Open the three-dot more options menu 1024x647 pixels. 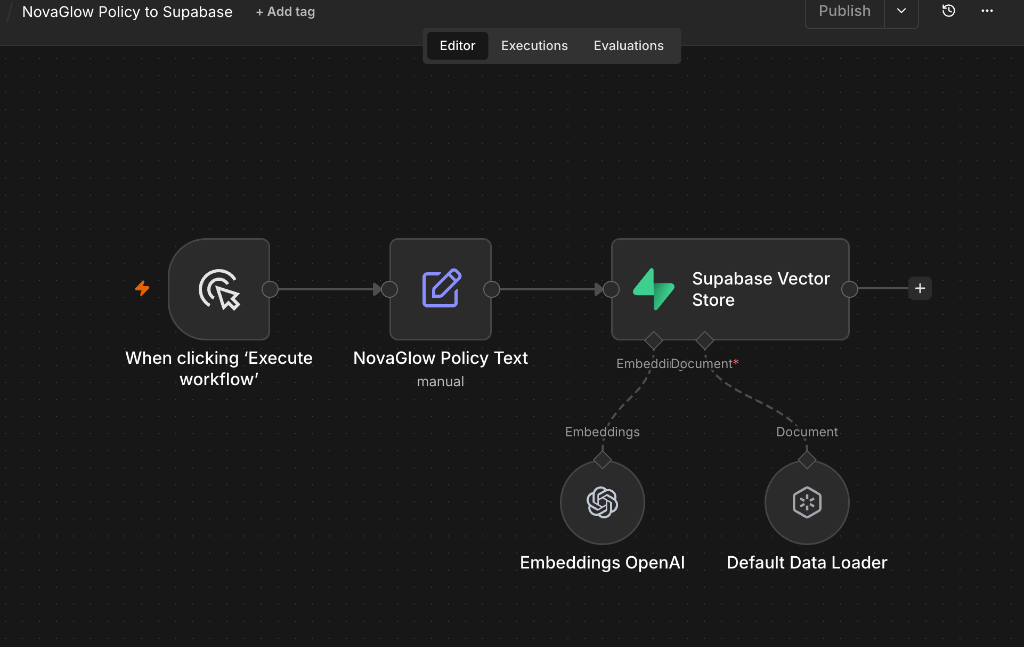(x=987, y=11)
